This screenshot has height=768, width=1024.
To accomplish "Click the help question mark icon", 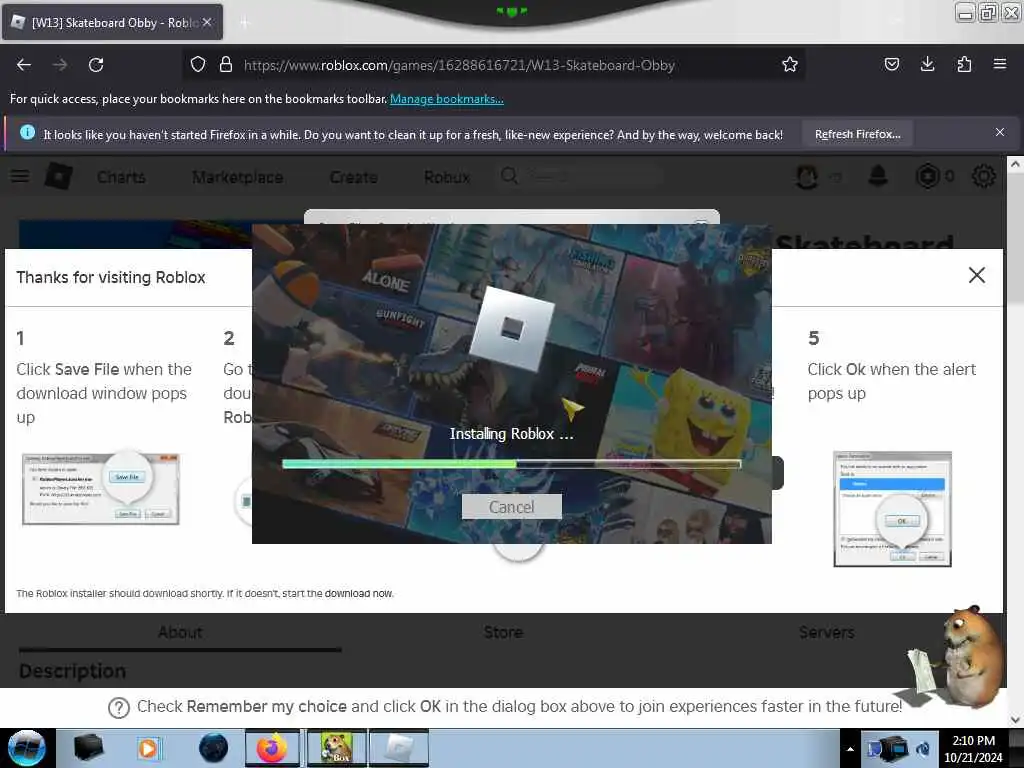I will click(118, 707).
